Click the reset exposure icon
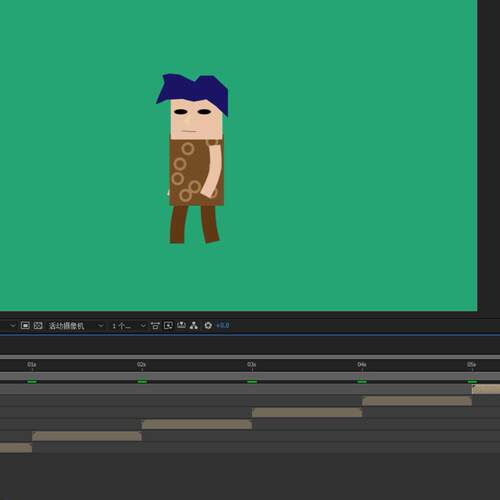This screenshot has width=500, height=500. click(x=208, y=325)
